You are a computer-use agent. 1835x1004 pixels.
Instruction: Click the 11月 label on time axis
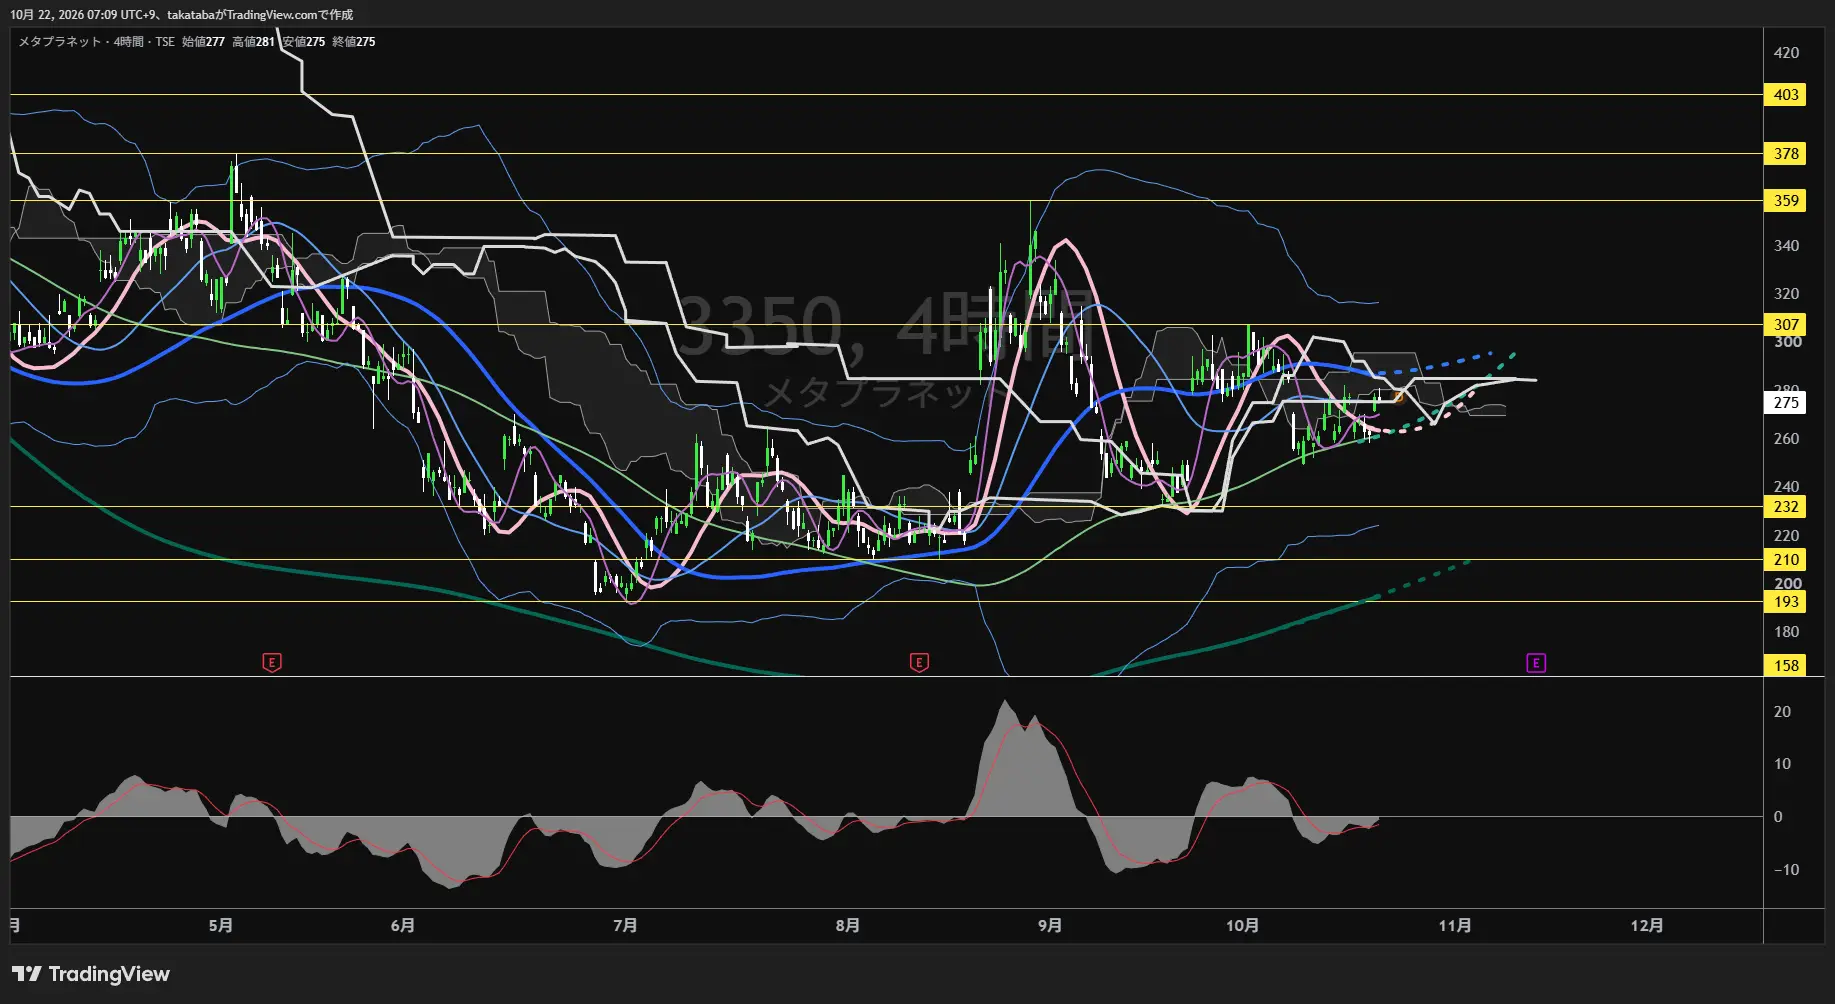[1455, 926]
